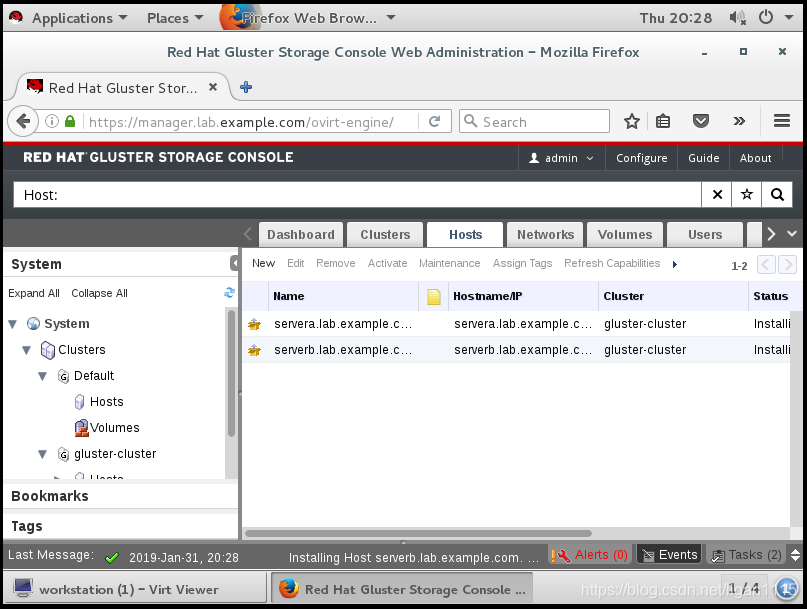Collapse the Clusters tree node
807x609 pixels.
27,350
